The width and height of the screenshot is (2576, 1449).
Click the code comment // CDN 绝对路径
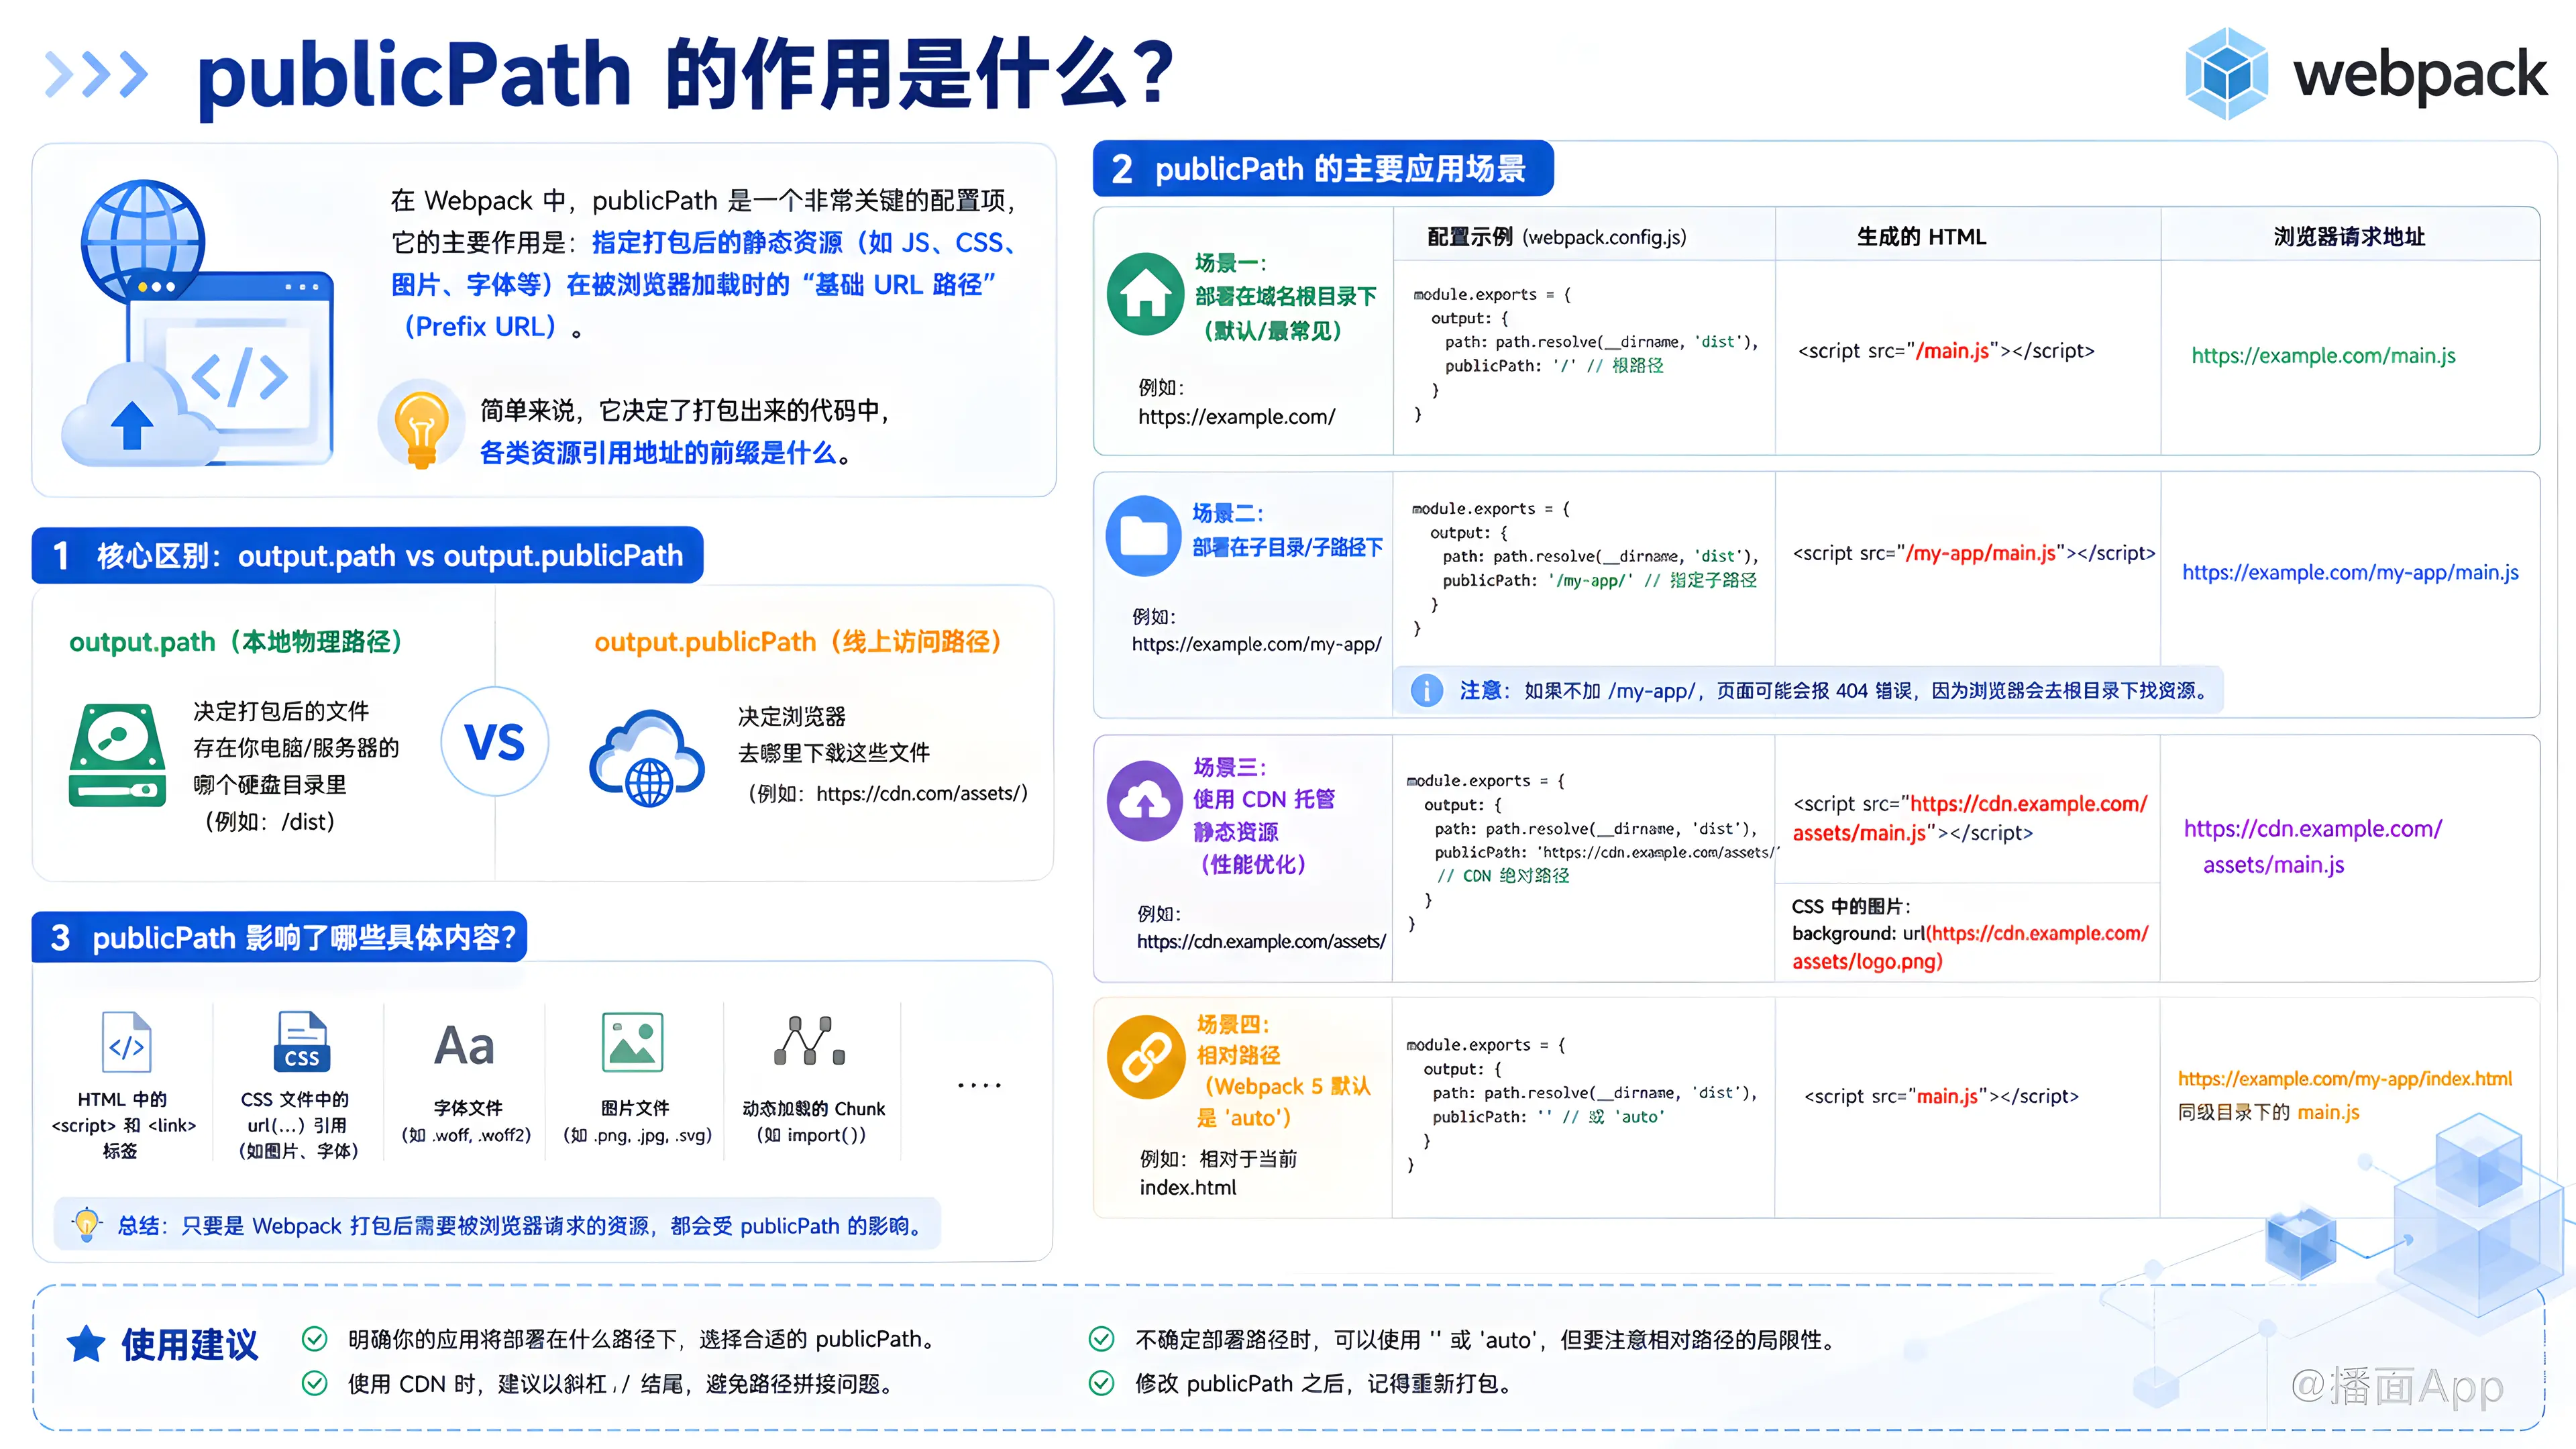point(1502,876)
